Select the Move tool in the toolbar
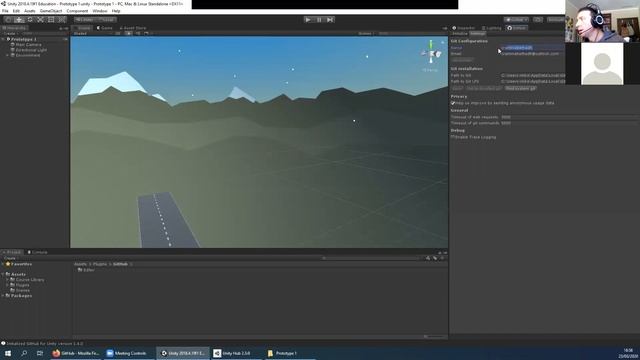Viewport: 640px width, 360px height. 19,20
